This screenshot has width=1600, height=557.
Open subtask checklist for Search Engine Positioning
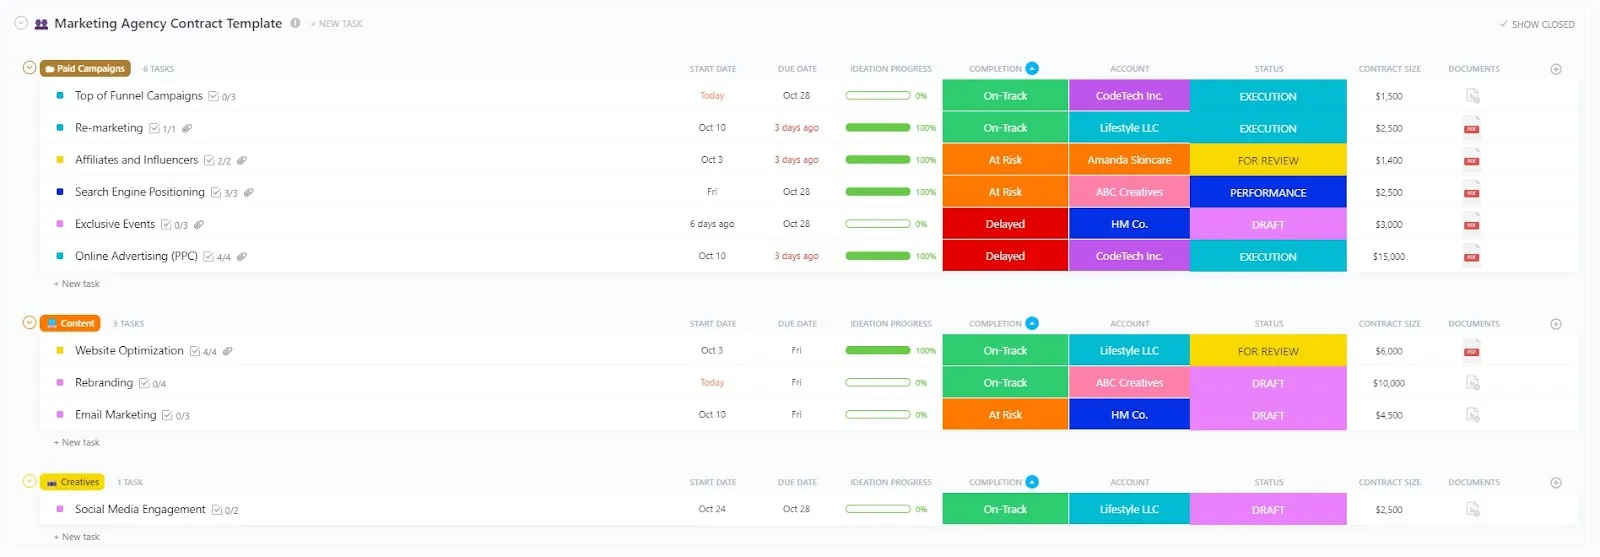tap(223, 193)
